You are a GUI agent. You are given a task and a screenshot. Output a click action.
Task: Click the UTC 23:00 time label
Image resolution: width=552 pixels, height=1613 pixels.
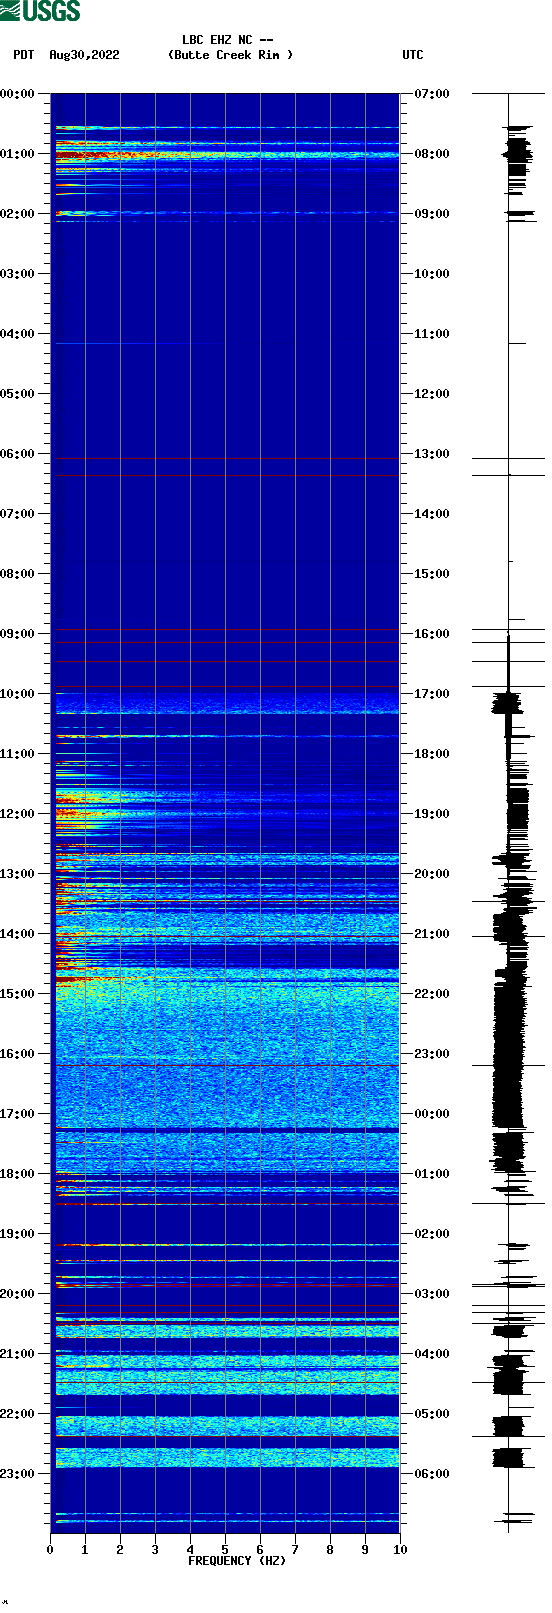click(432, 1054)
